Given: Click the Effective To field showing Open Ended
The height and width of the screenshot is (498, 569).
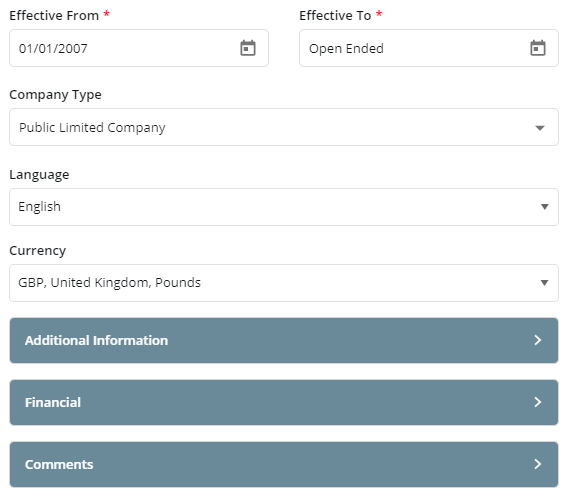Looking at the screenshot, I should (429, 48).
